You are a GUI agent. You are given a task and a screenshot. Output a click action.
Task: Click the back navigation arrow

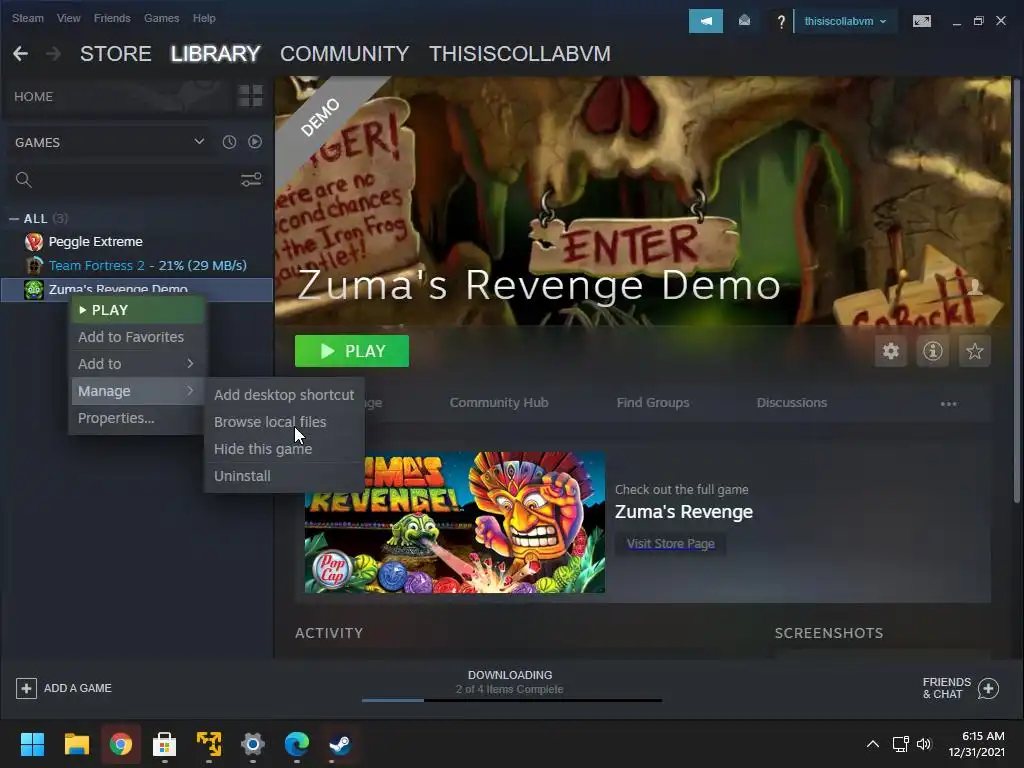[x=20, y=54]
